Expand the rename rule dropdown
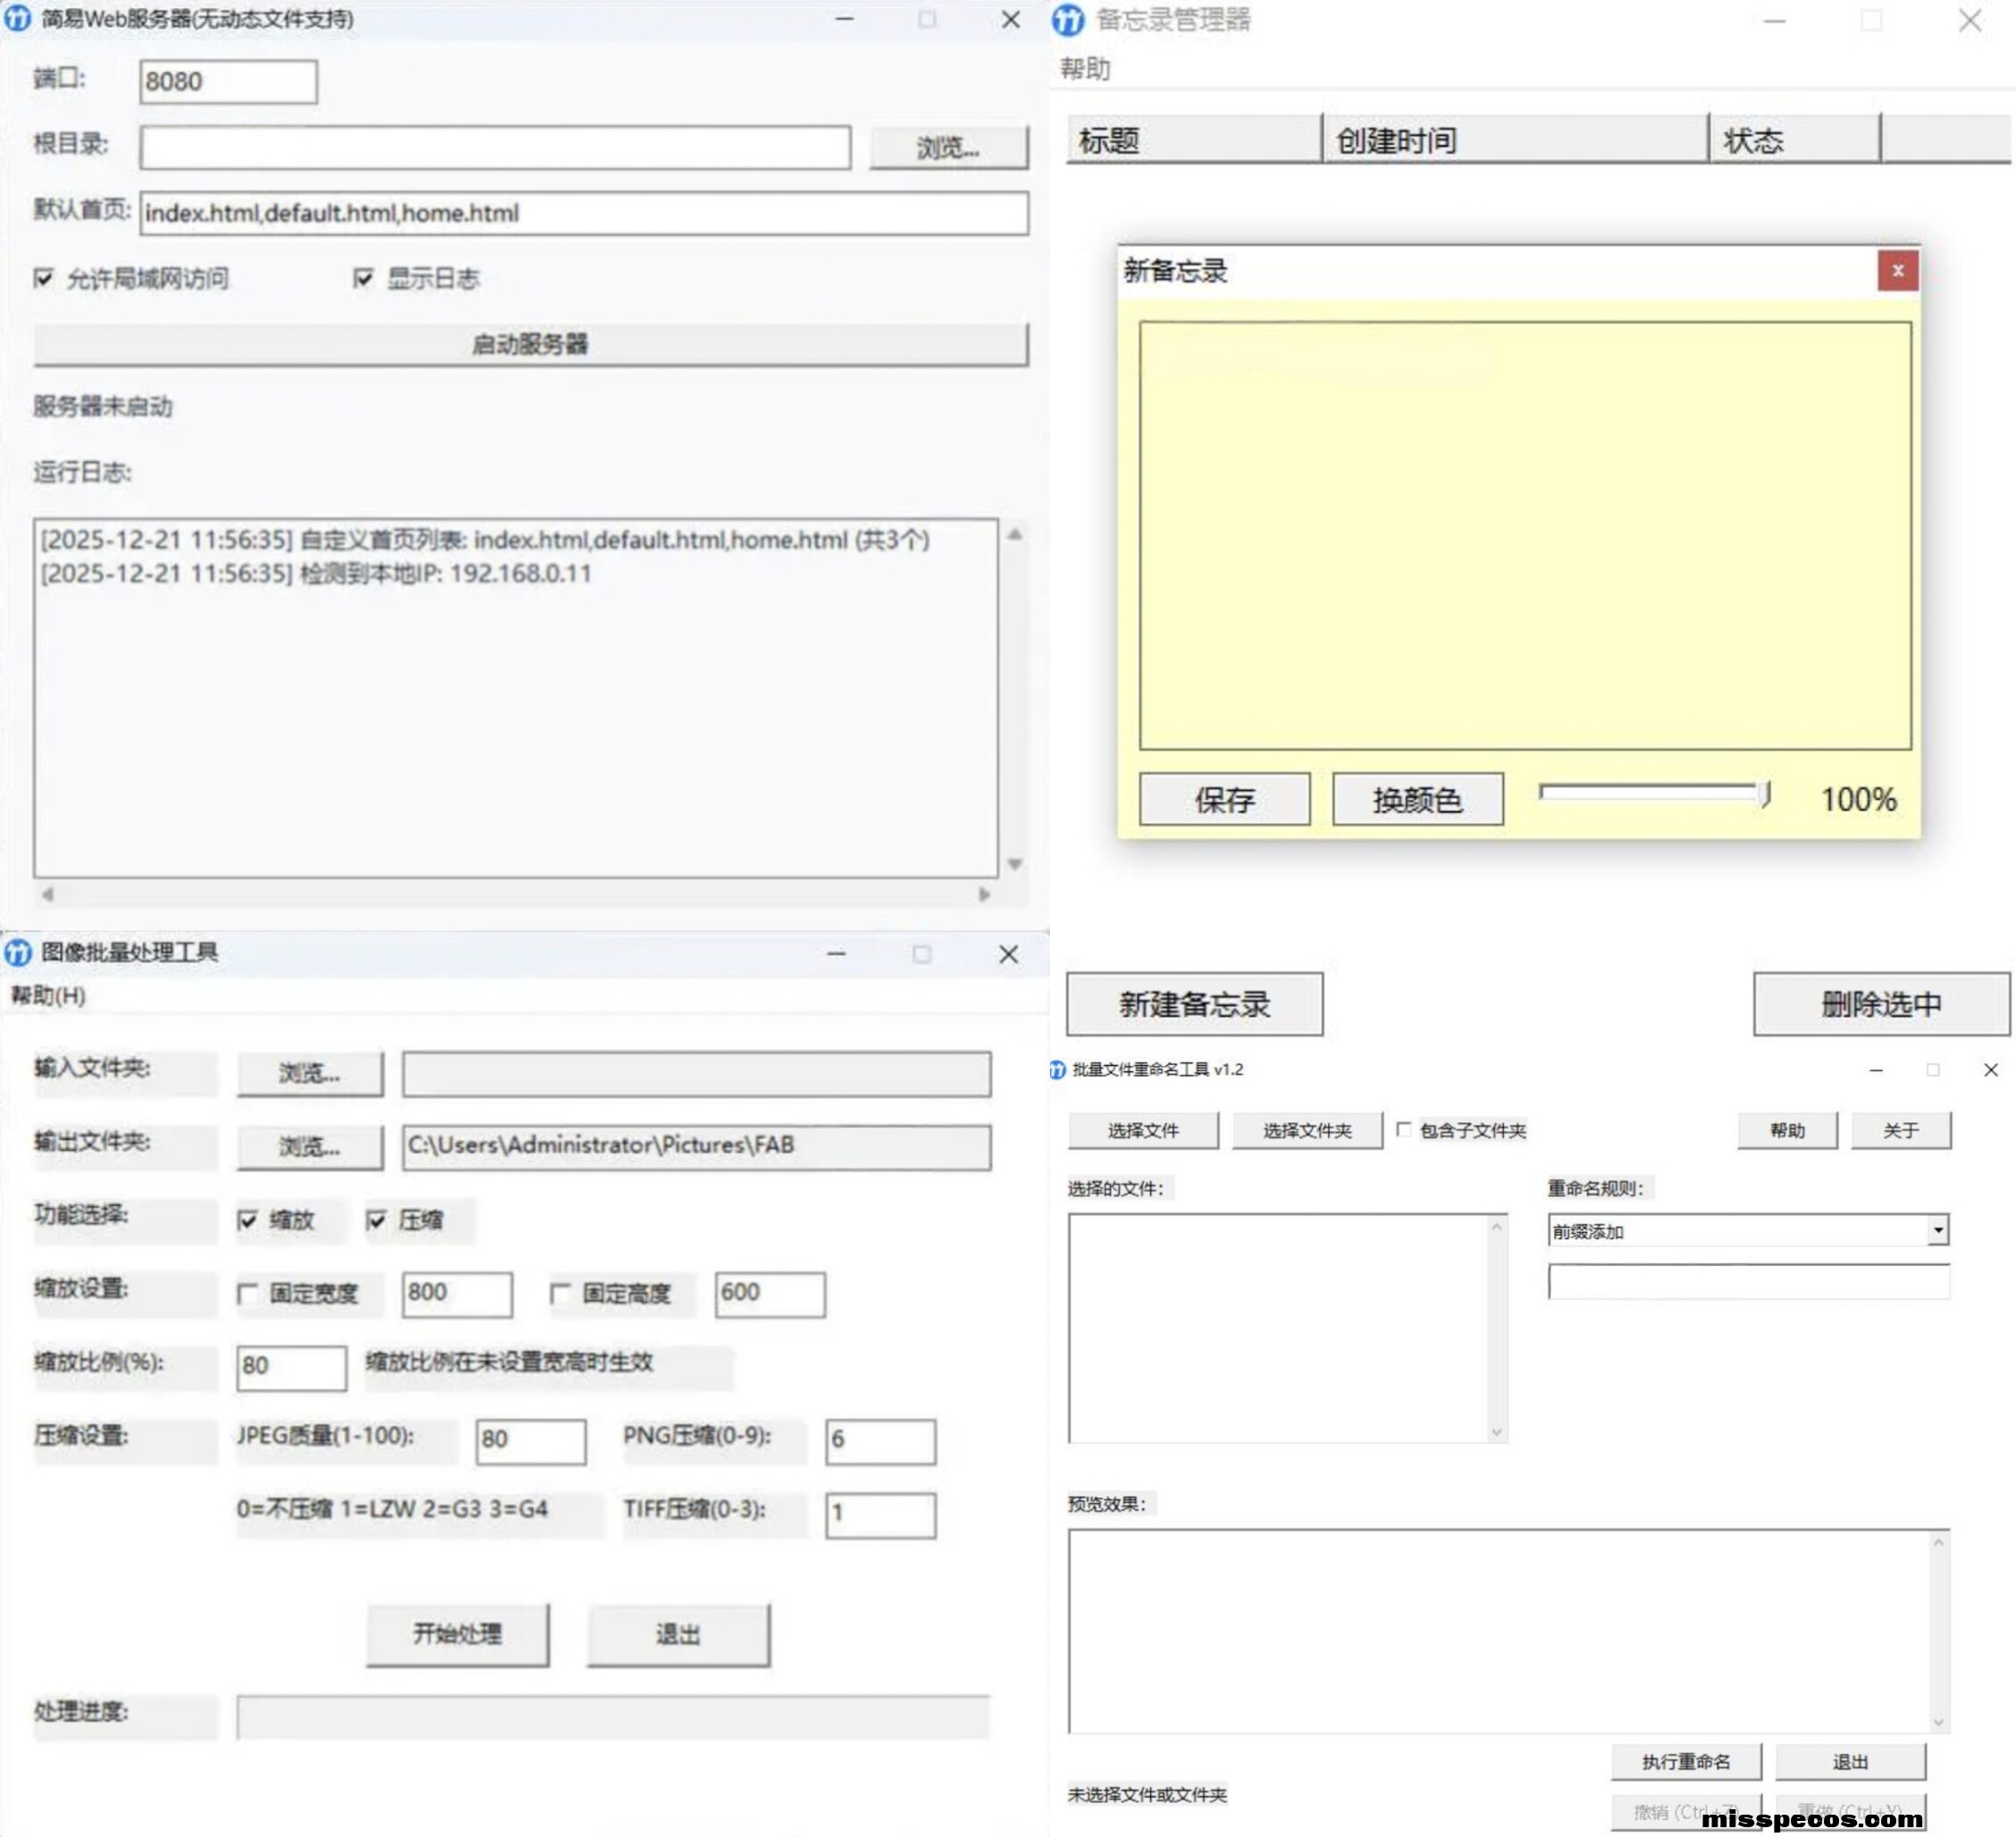 pos(1938,1231)
